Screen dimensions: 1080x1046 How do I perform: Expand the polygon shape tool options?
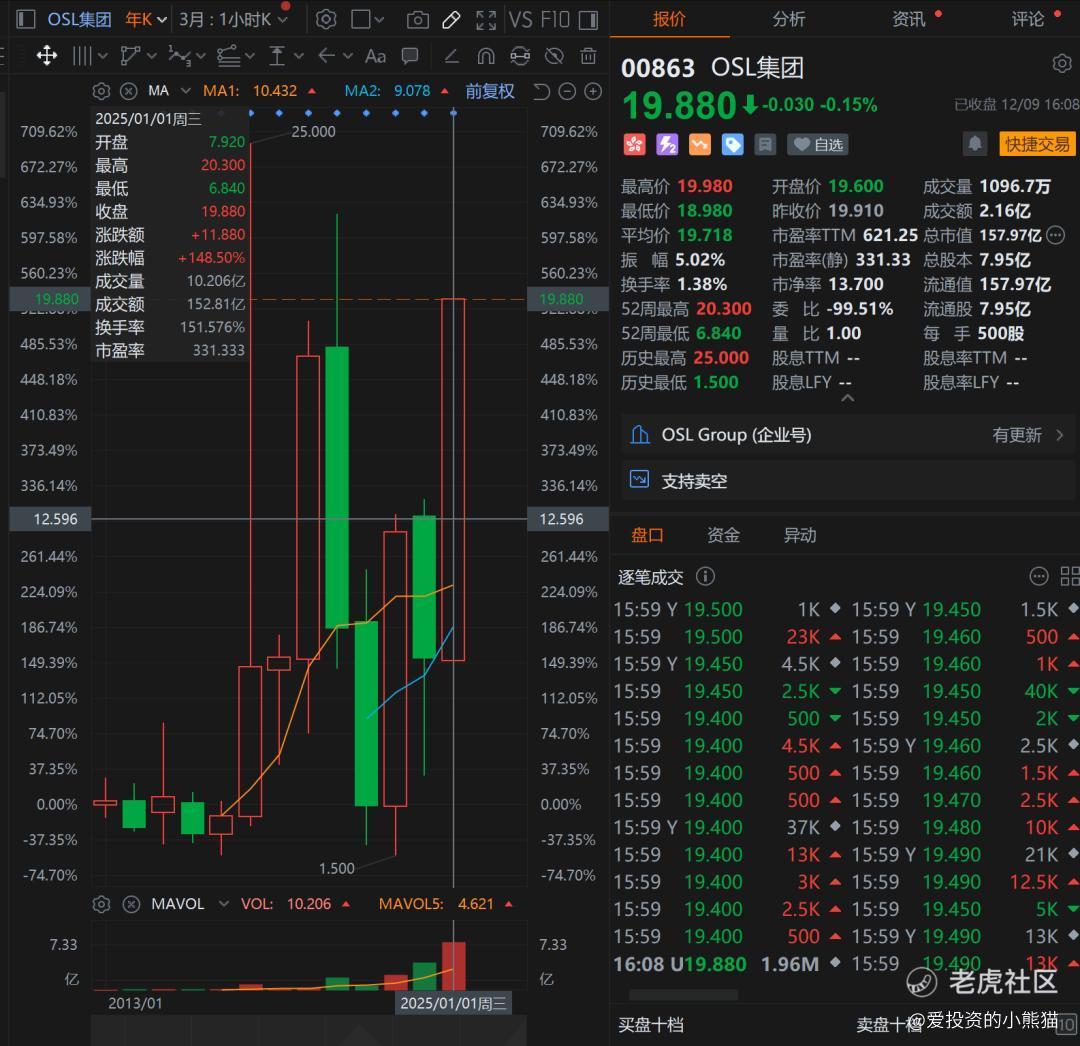coord(152,56)
